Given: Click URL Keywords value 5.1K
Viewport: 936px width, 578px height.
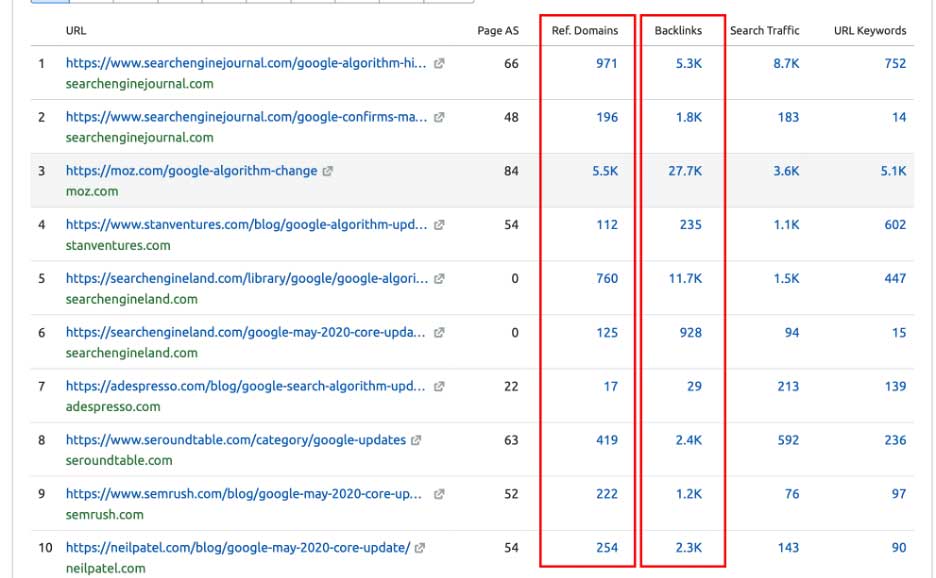Looking at the screenshot, I should coord(894,171).
